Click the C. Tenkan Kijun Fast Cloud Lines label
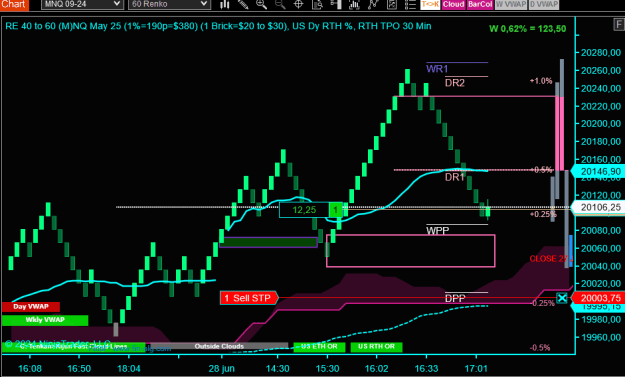Image resolution: width=625 pixels, height=377 pixels. point(73,347)
